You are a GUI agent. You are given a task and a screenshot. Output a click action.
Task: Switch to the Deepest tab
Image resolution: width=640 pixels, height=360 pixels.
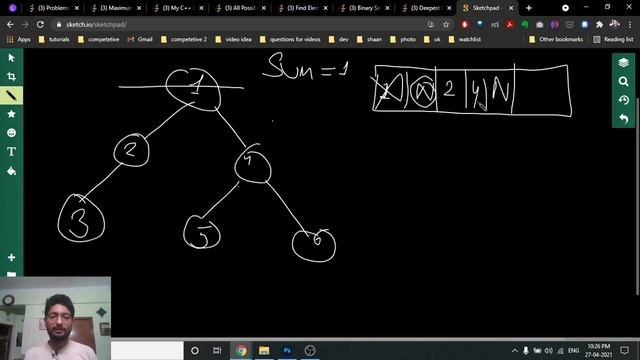coord(427,8)
